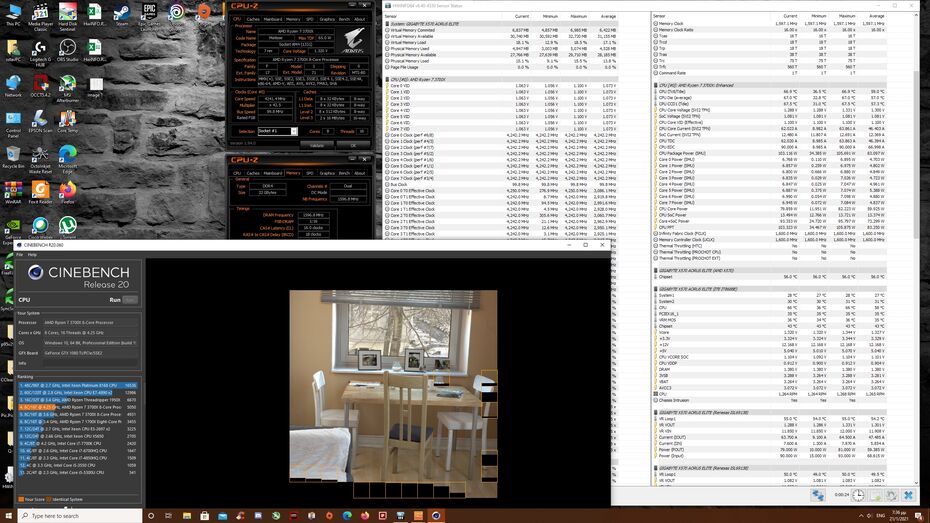930x523 pixels.
Task: Switch to the Mainboard tab in CPU-Z
Action: pyautogui.click(x=273, y=18)
